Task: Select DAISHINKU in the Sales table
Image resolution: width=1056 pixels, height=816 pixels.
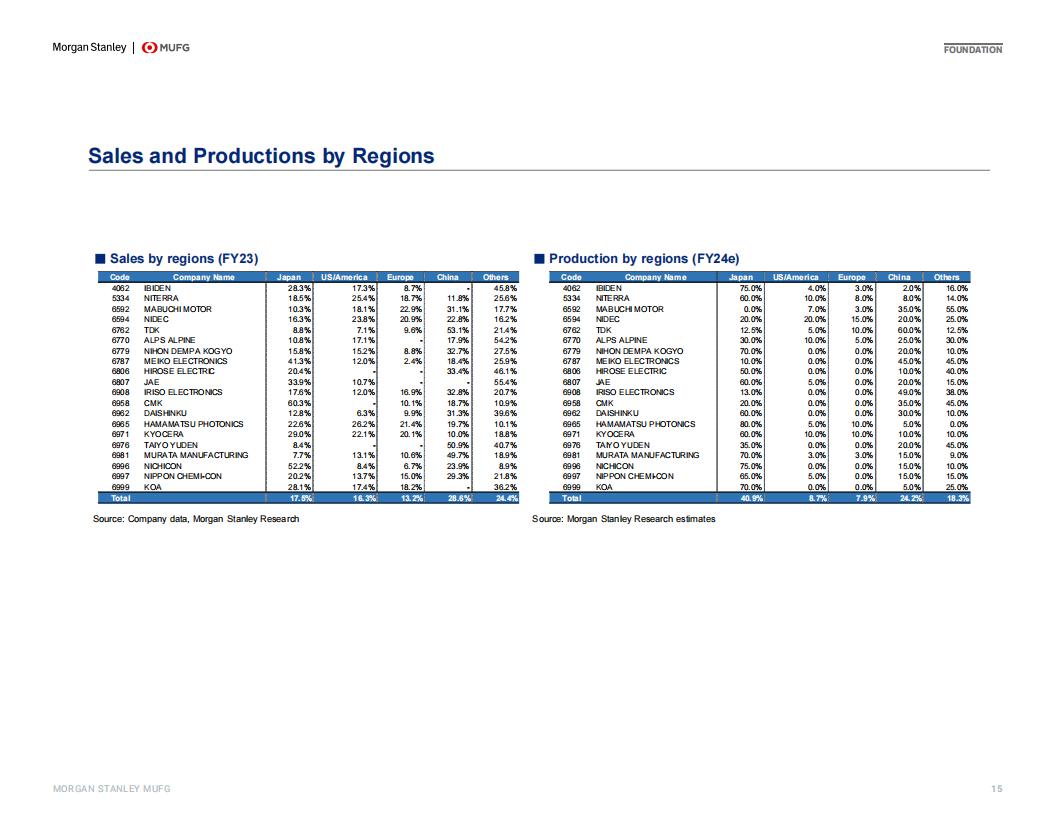Action: [x=165, y=413]
